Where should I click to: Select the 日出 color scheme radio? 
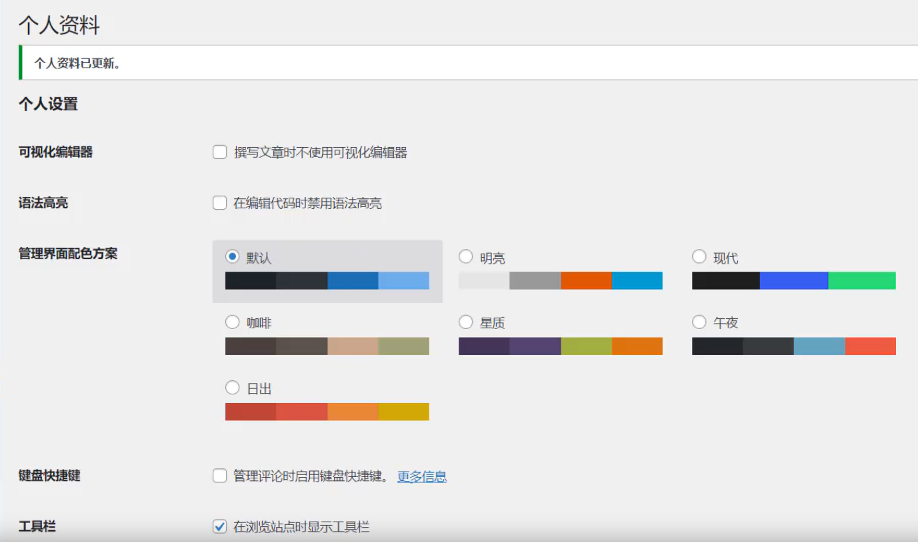click(232, 387)
